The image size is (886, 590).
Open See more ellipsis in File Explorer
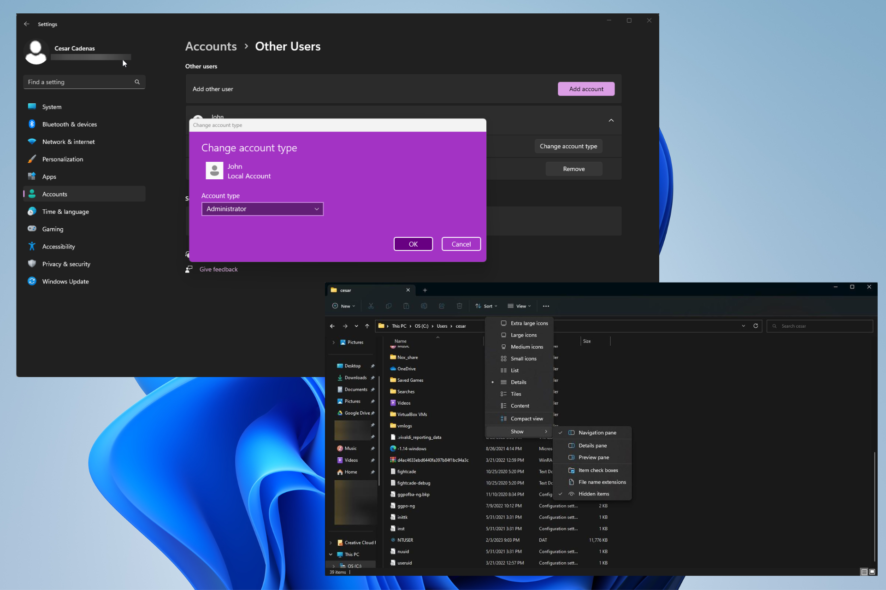546,306
